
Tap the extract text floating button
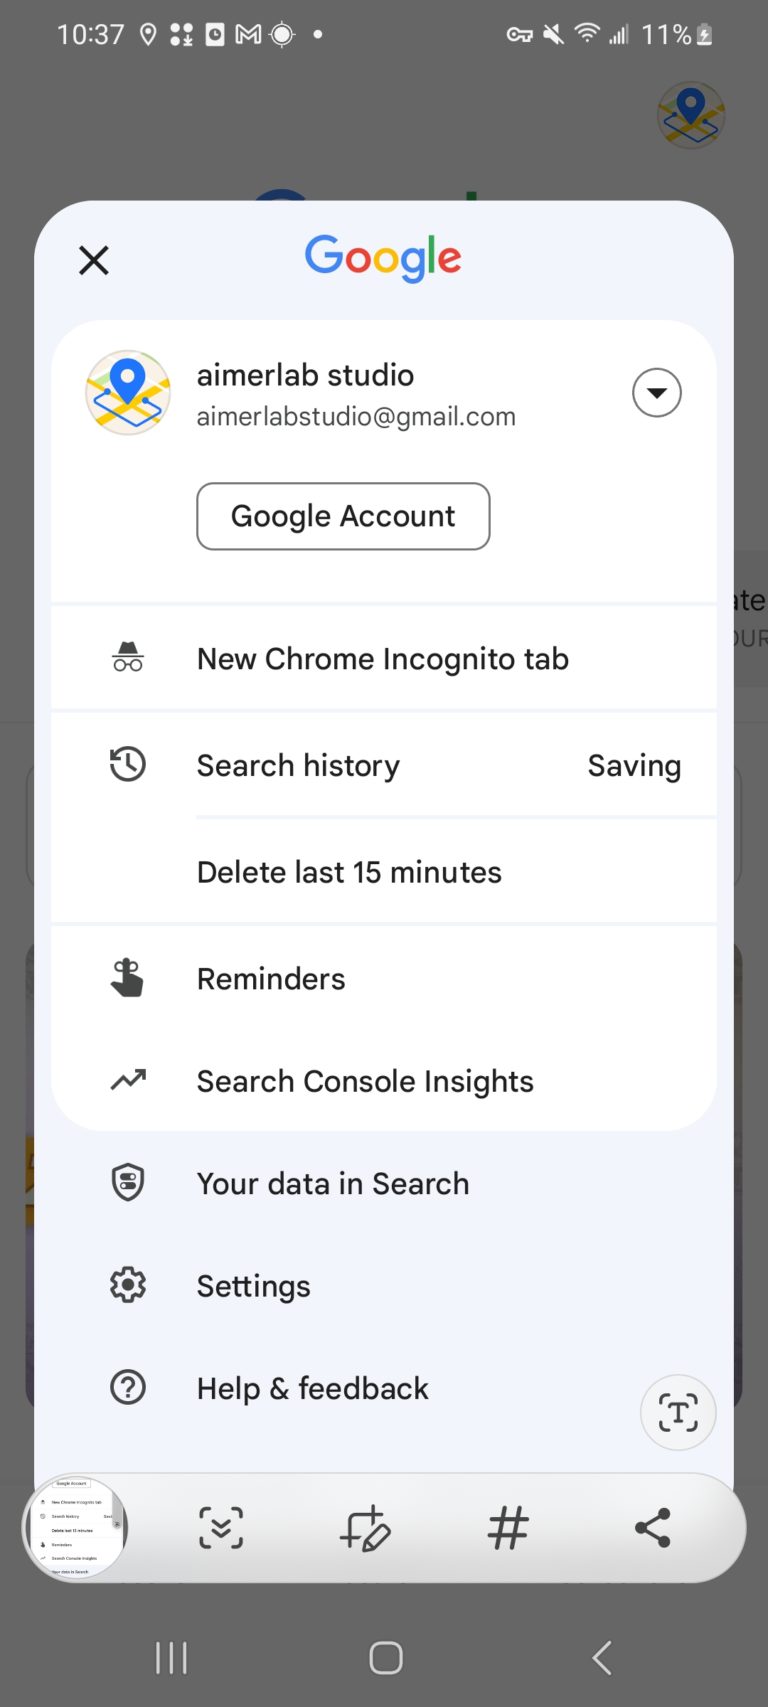pyautogui.click(x=678, y=1413)
